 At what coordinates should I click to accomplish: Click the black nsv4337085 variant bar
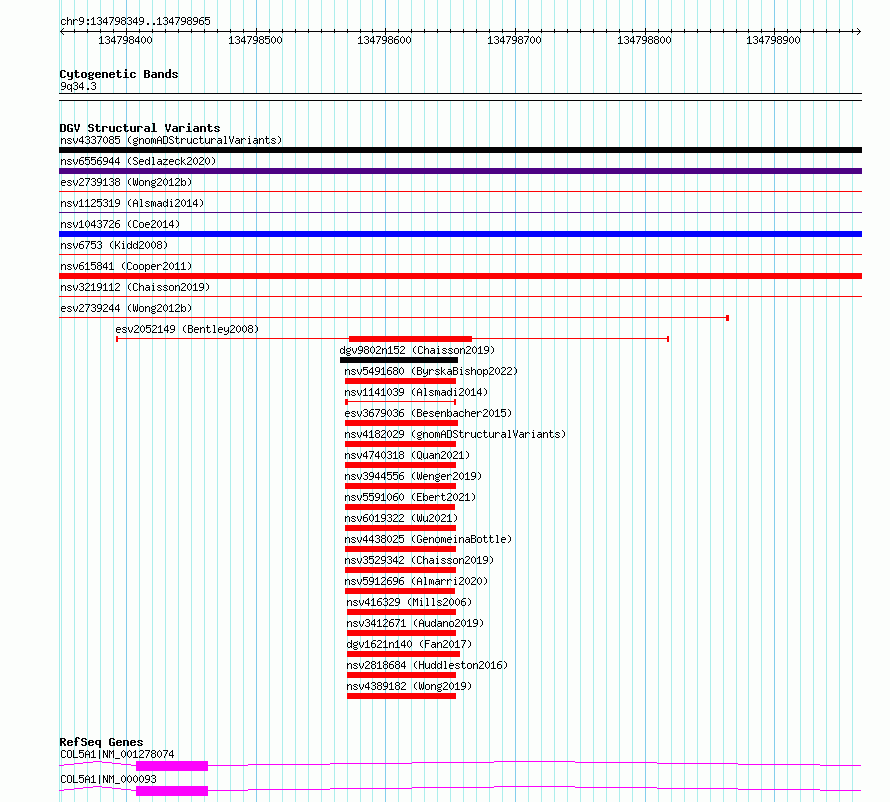coord(460,150)
